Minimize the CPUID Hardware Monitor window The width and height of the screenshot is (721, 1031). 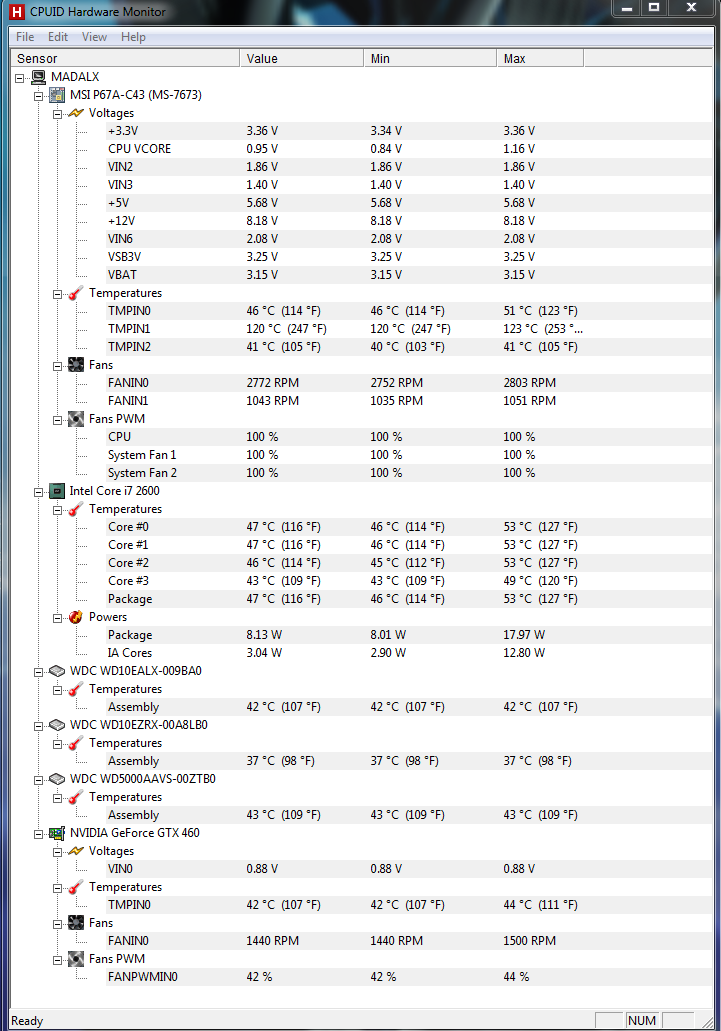point(626,7)
